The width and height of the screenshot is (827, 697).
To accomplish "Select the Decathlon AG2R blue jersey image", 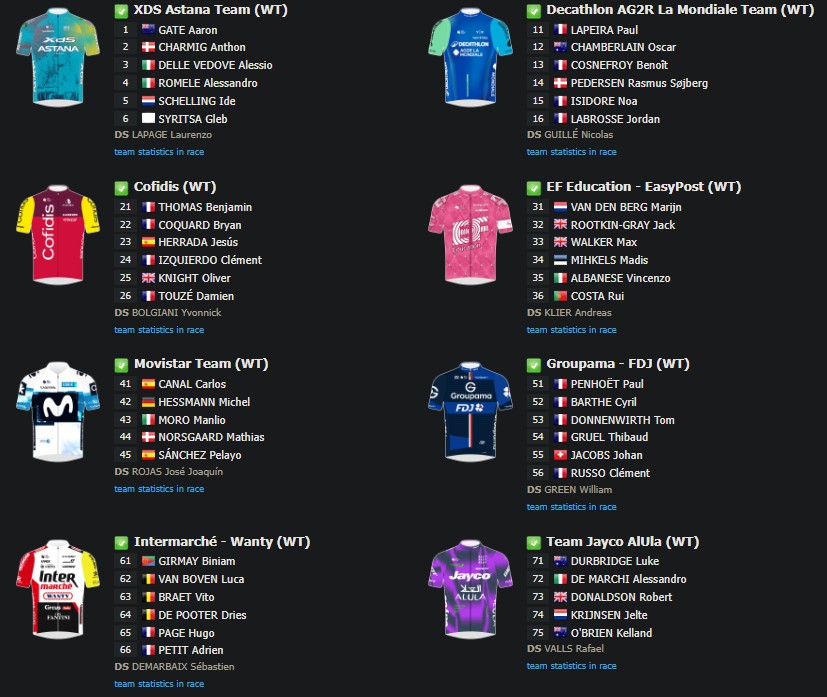I will click(470, 57).
